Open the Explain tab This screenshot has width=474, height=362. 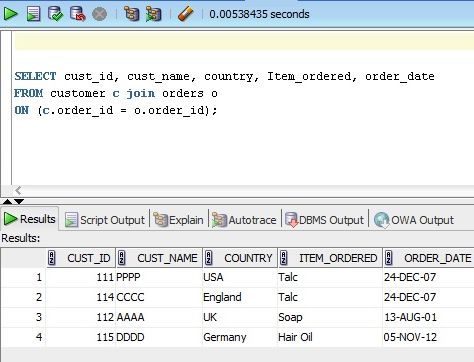[x=178, y=220]
